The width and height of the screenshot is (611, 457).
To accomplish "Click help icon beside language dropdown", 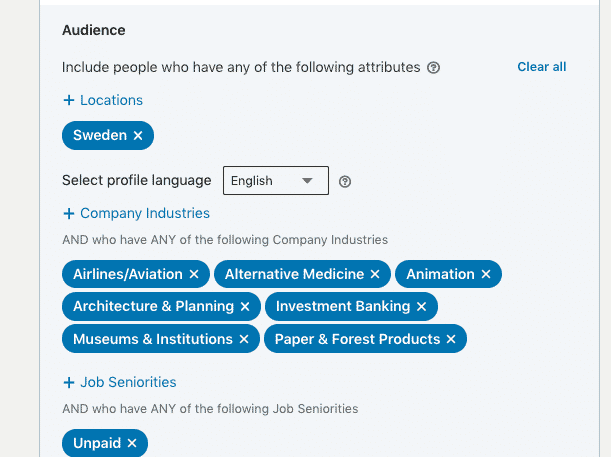I will point(345,182).
